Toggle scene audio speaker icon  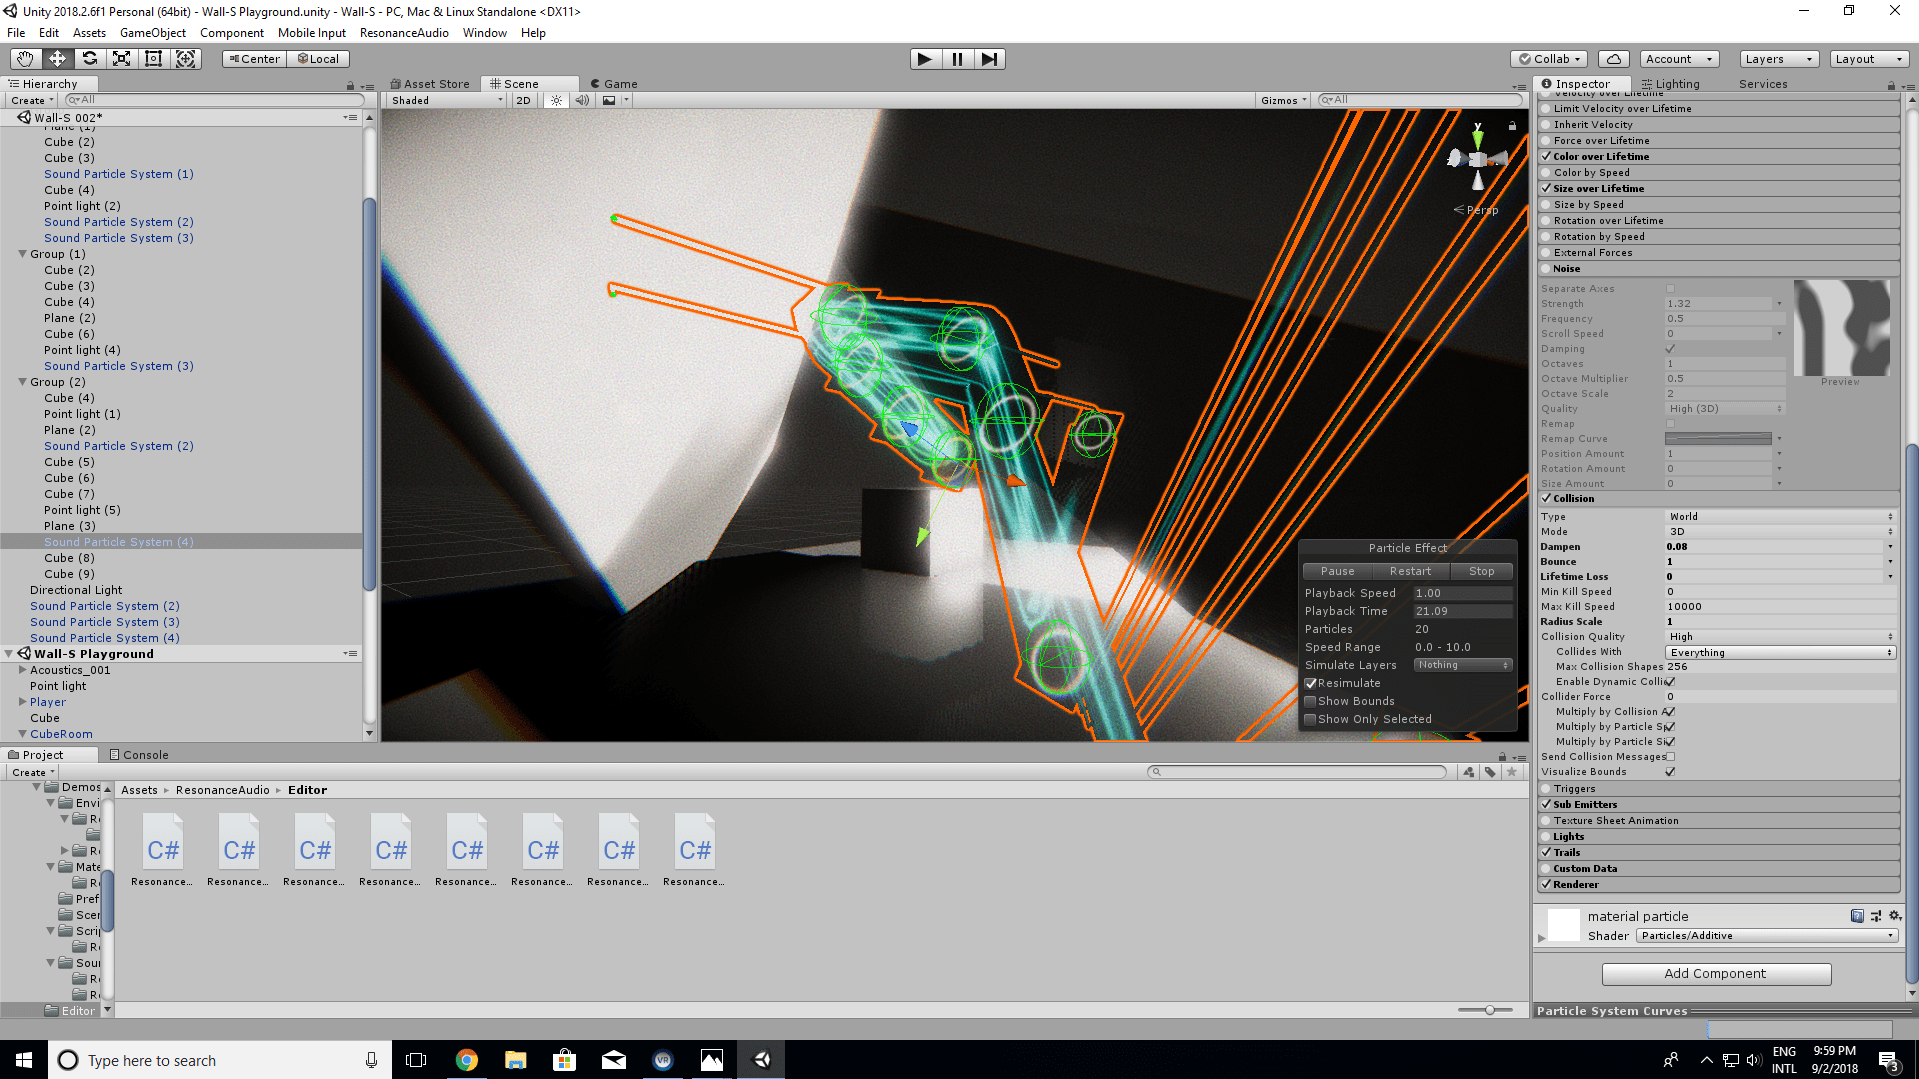point(582,100)
